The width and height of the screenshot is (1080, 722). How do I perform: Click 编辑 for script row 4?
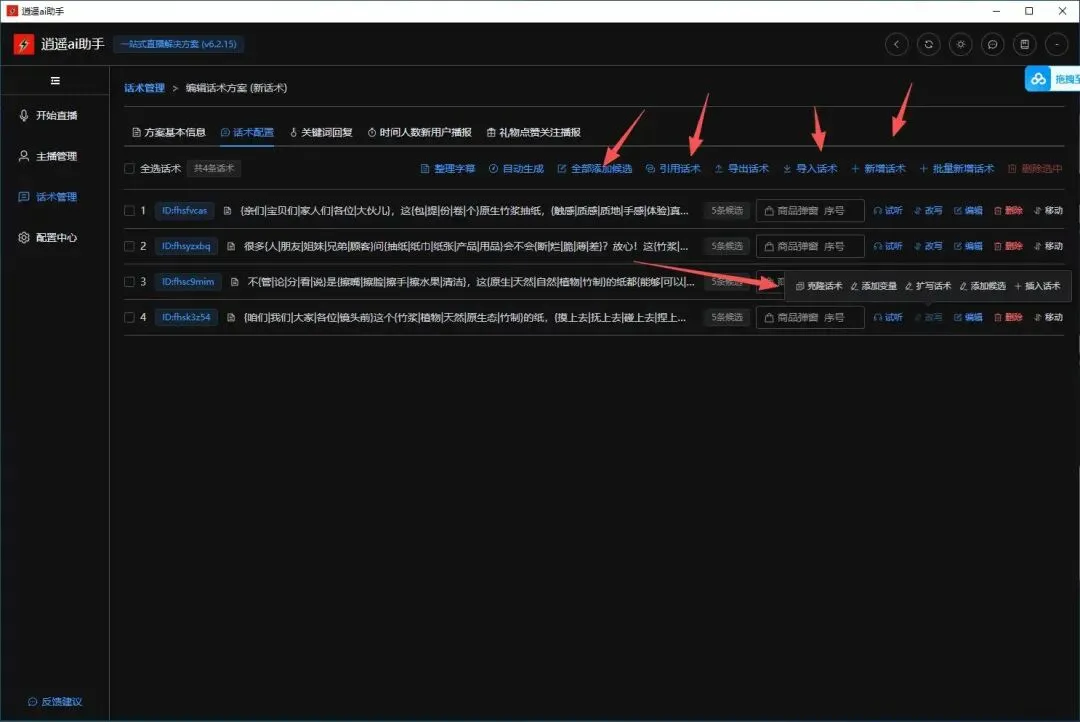coord(968,317)
